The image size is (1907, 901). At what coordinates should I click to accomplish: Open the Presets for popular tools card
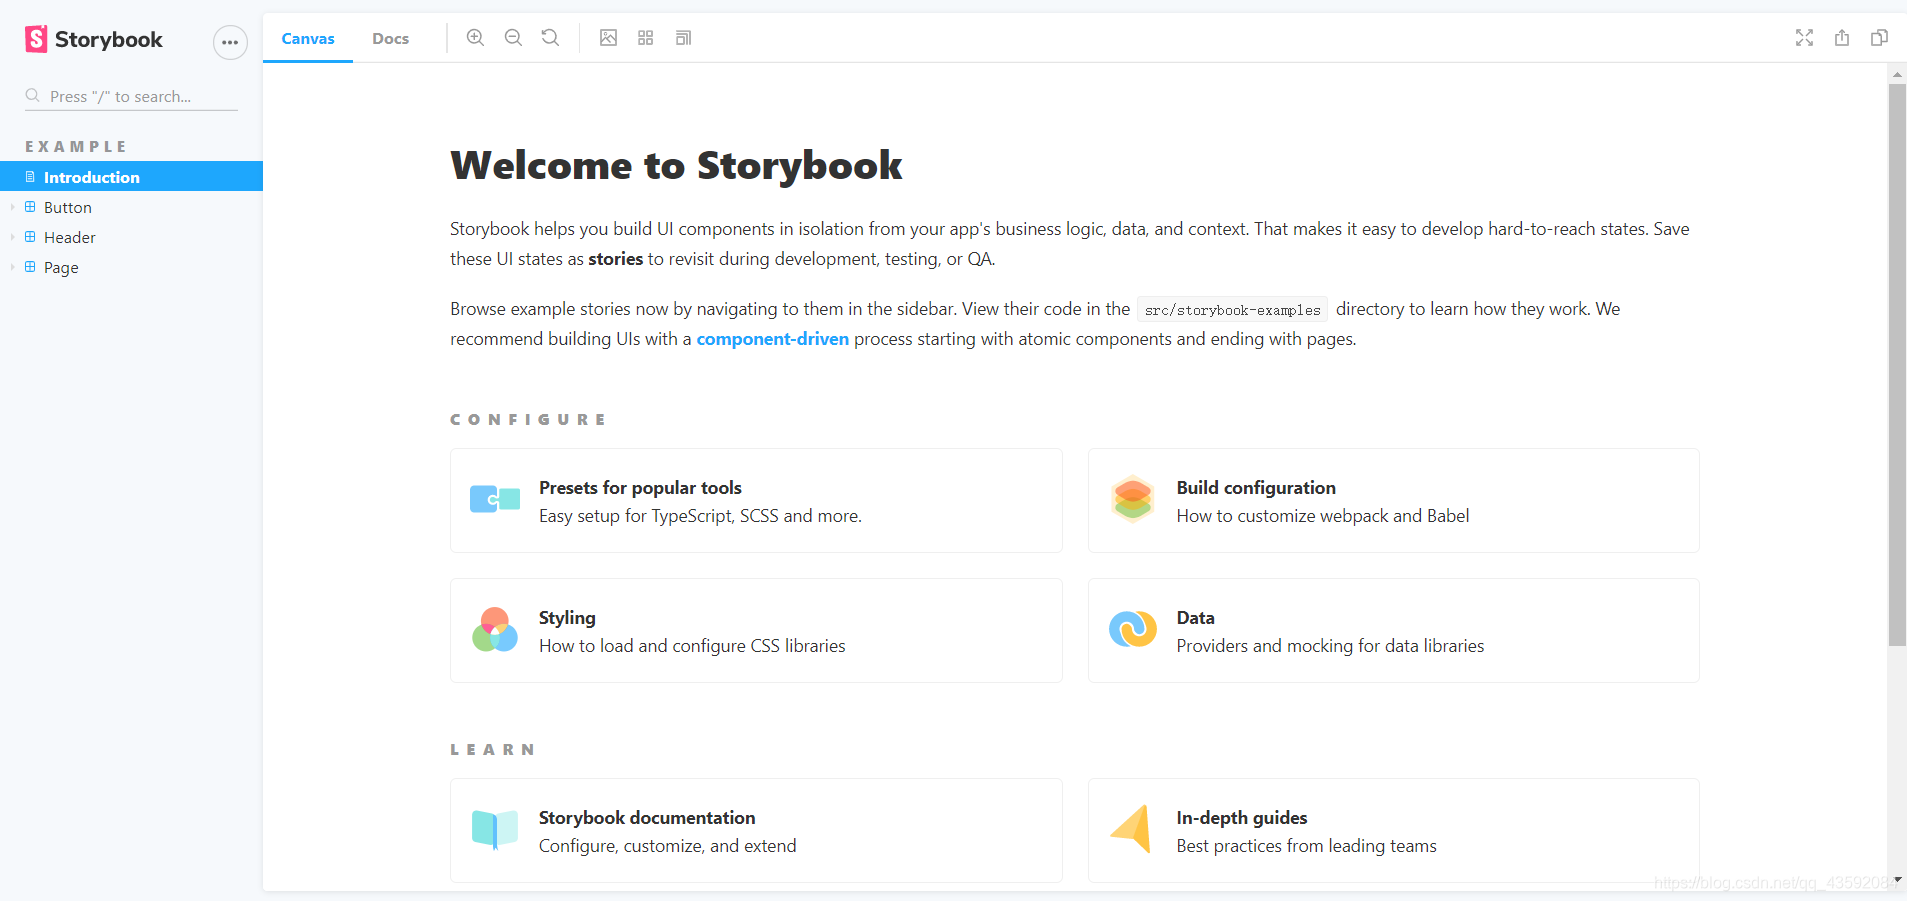point(756,501)
